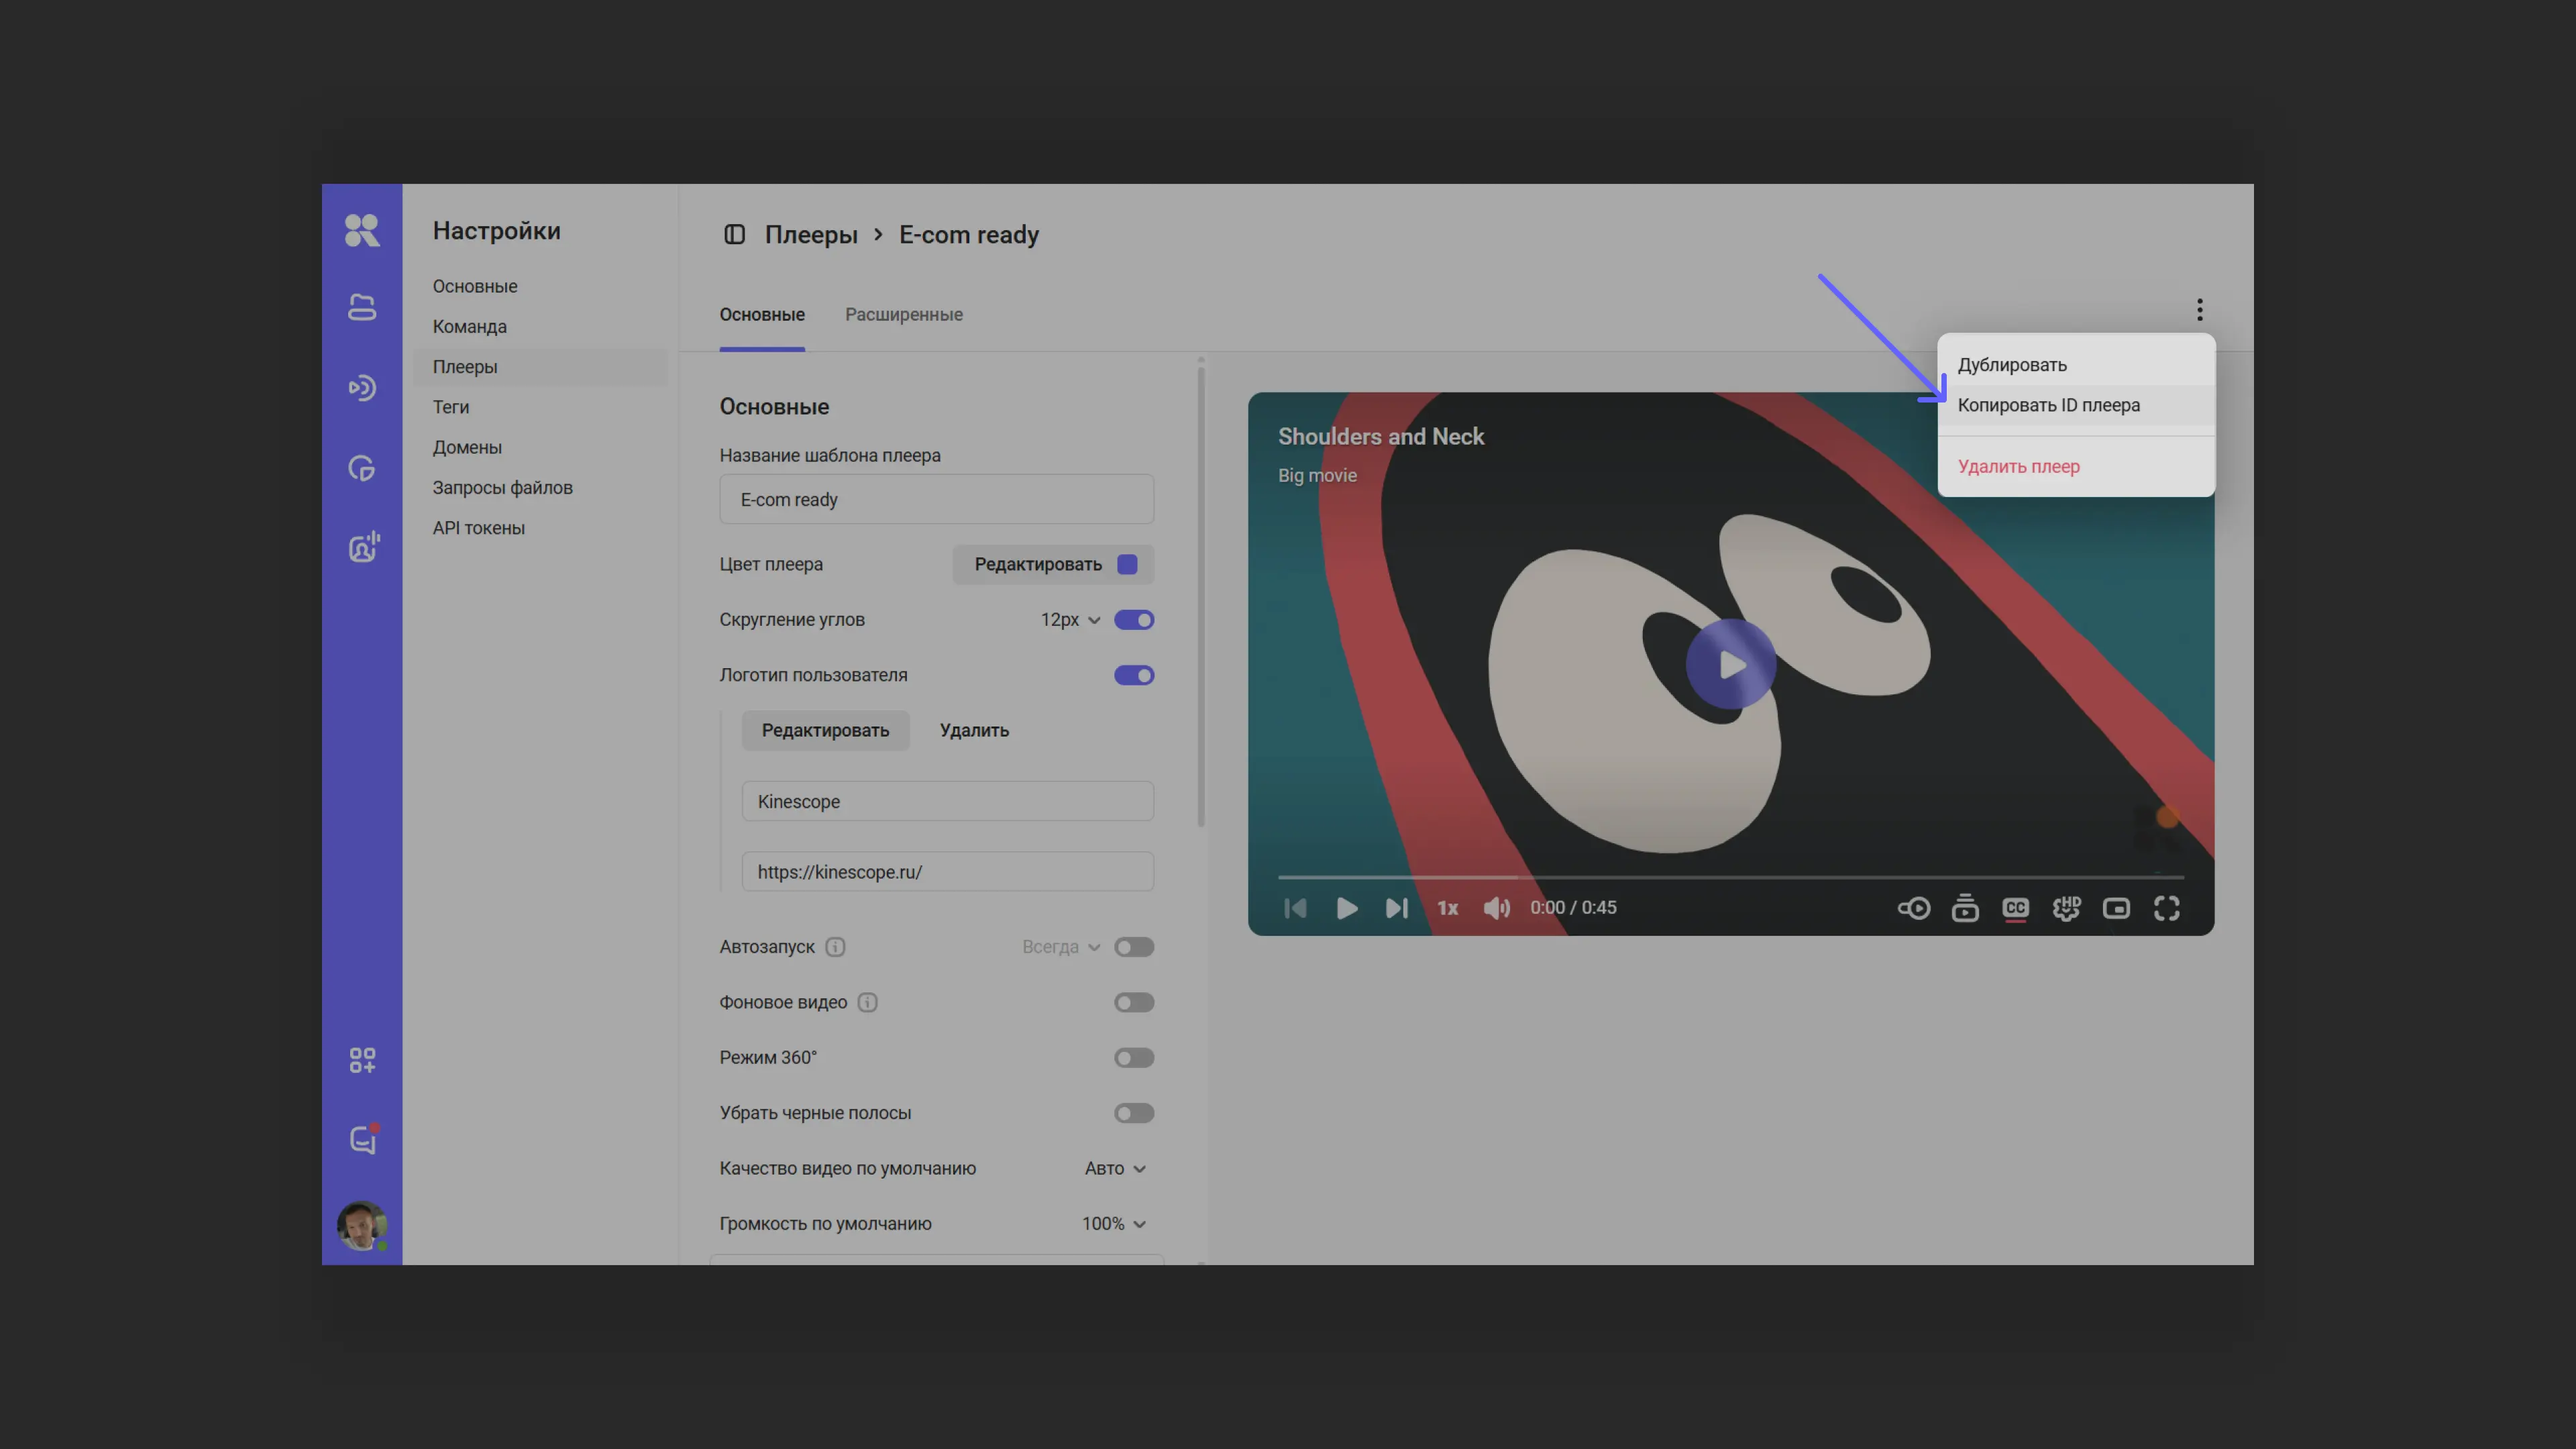2576x1449 pixels.
Task: Open three-dot more options menu
Action: click(x=2199, y=310)
